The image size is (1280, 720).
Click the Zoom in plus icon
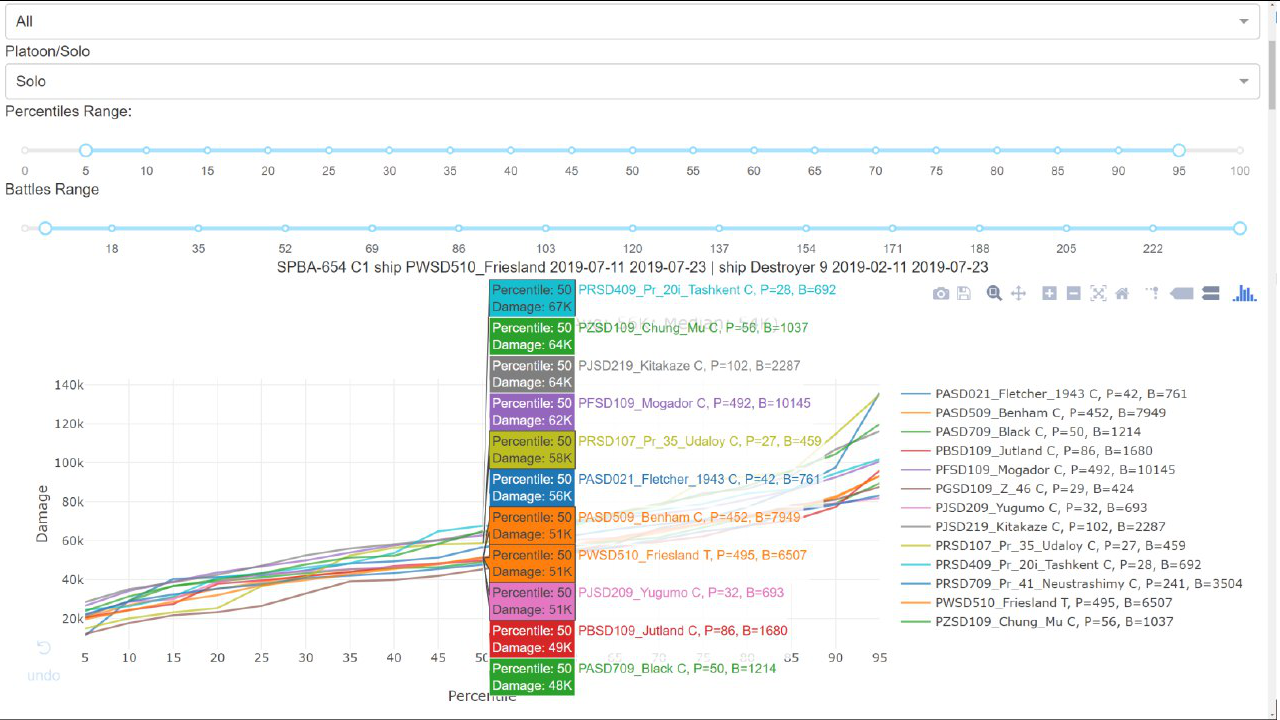click(x=1049, y=293)
